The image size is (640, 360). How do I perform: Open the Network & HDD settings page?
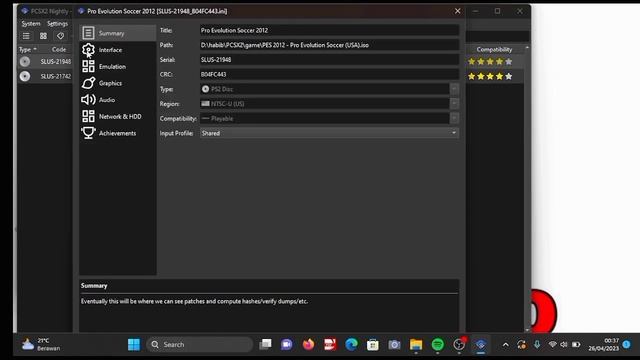click(118, 116)
